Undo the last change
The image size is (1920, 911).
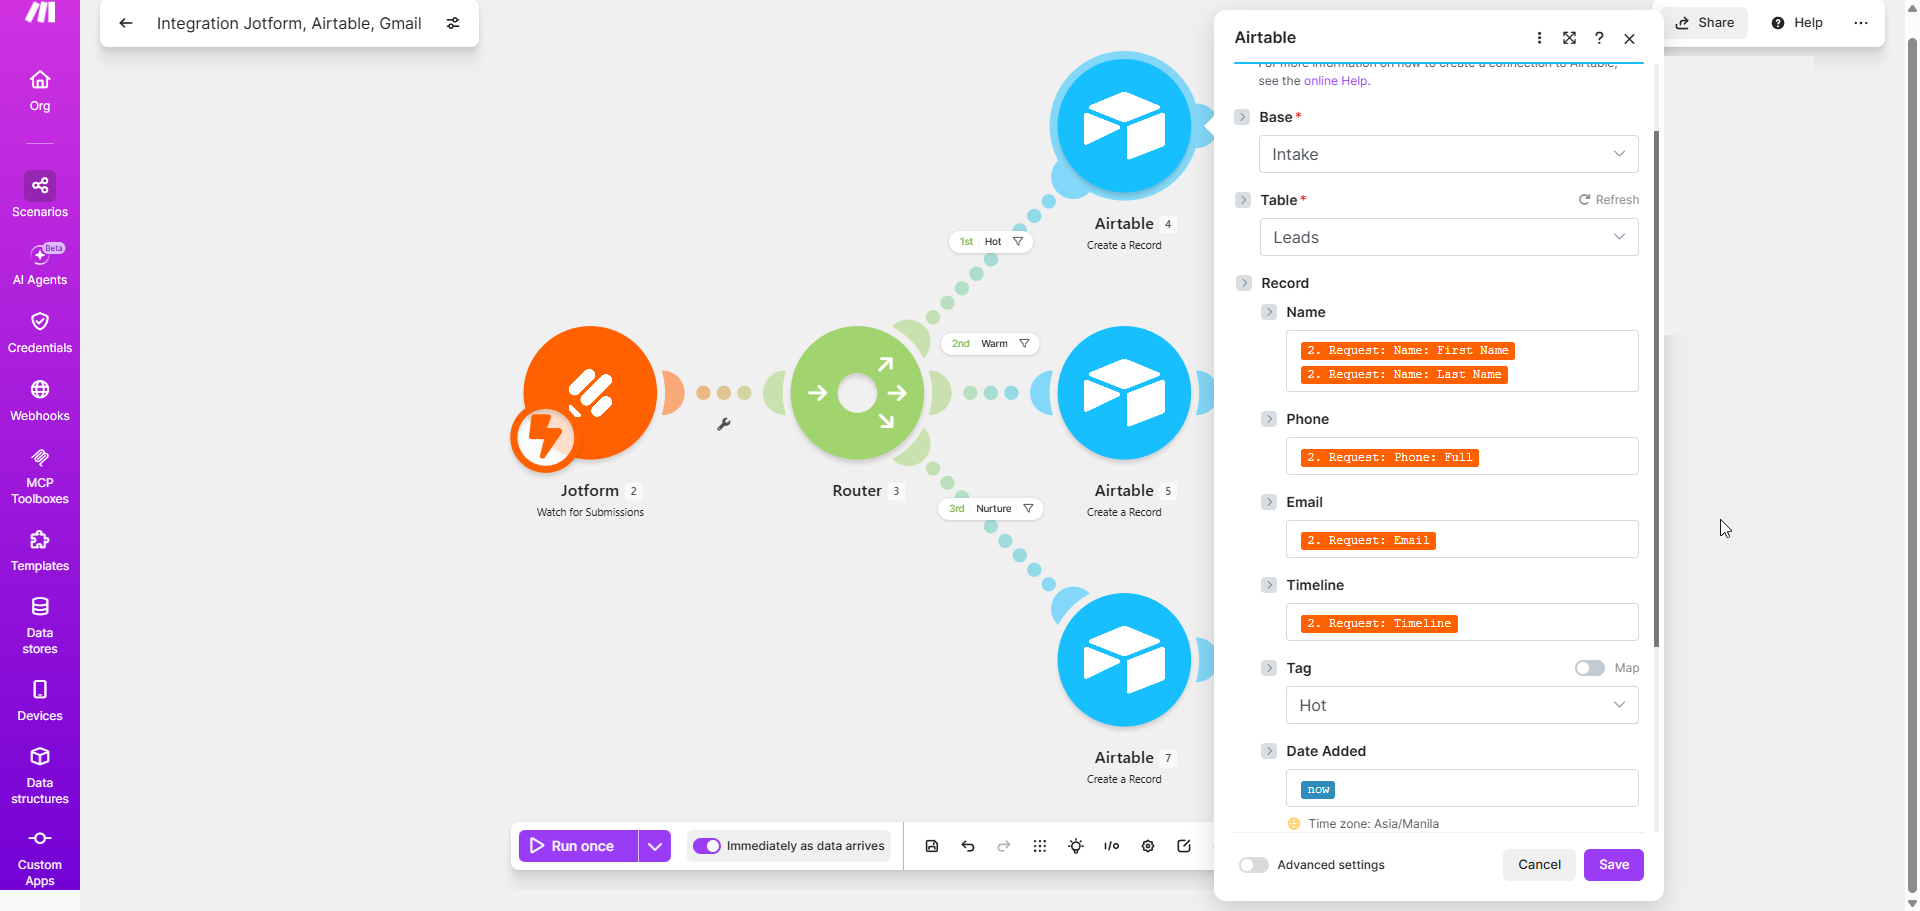click(x=968, y=846)
